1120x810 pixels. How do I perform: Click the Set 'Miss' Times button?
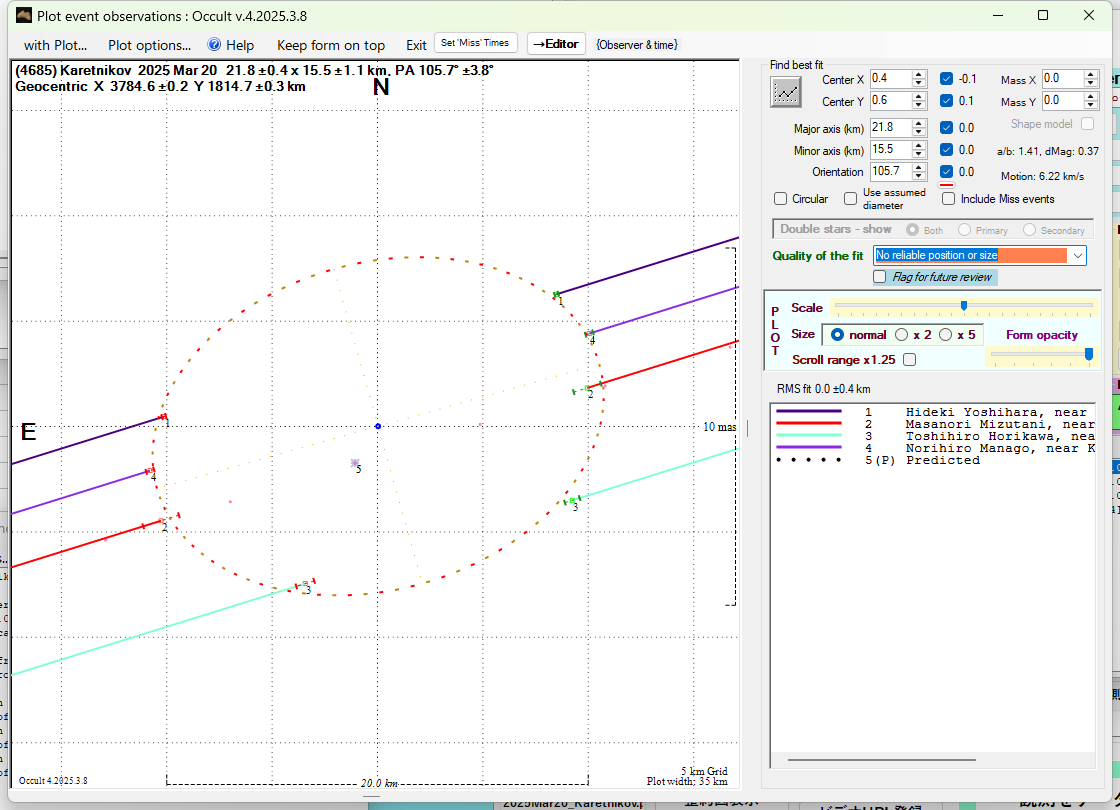click(x=475, y=43)
